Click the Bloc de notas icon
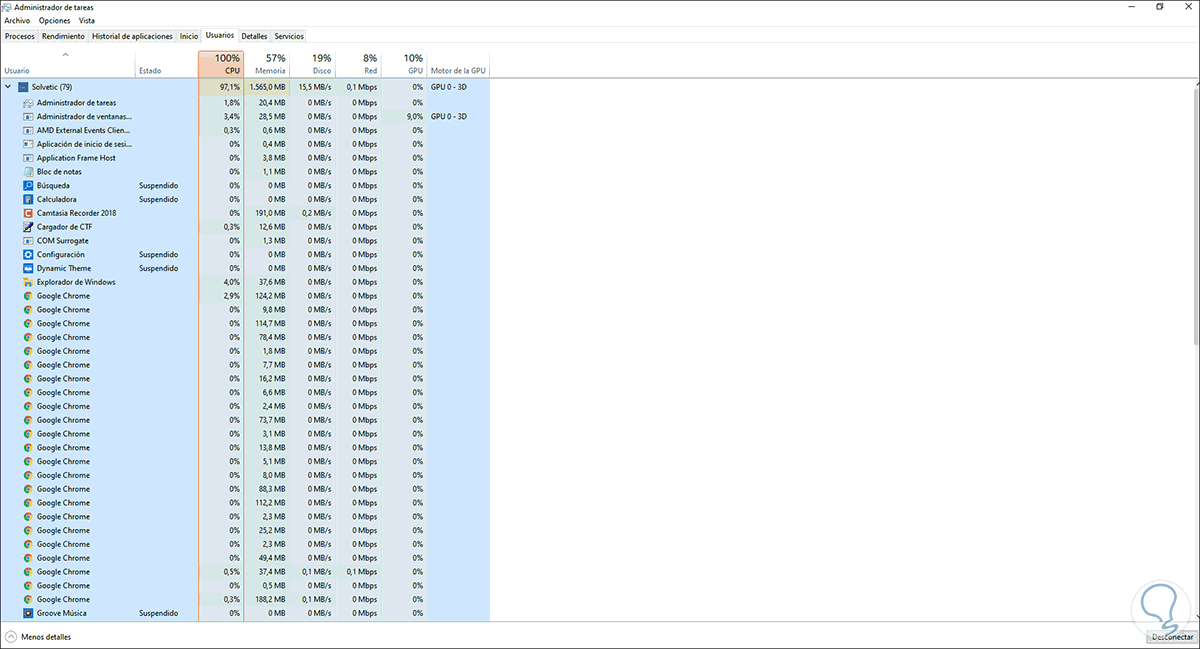The image size is (1200, 649). [x=28, y=172]
